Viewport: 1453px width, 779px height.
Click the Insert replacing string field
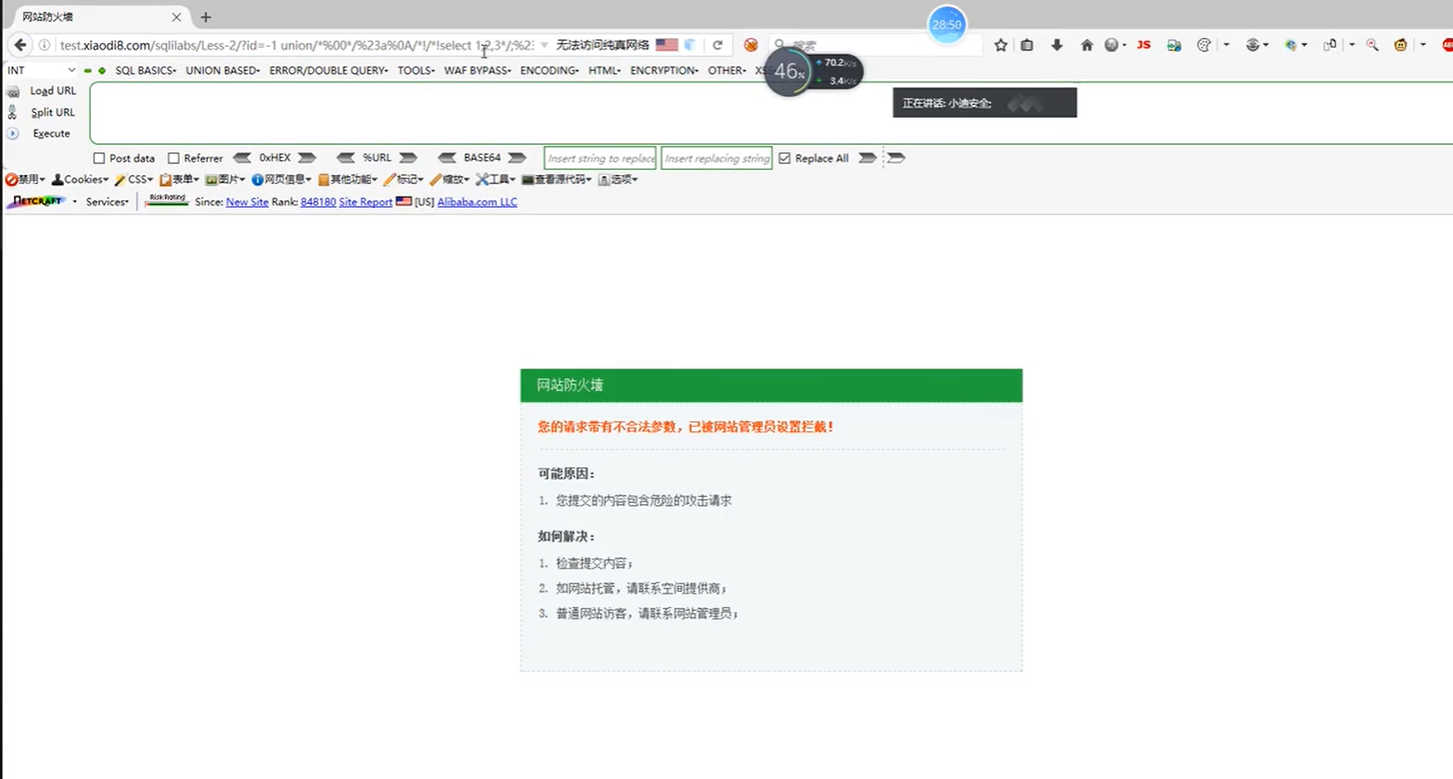717,158
